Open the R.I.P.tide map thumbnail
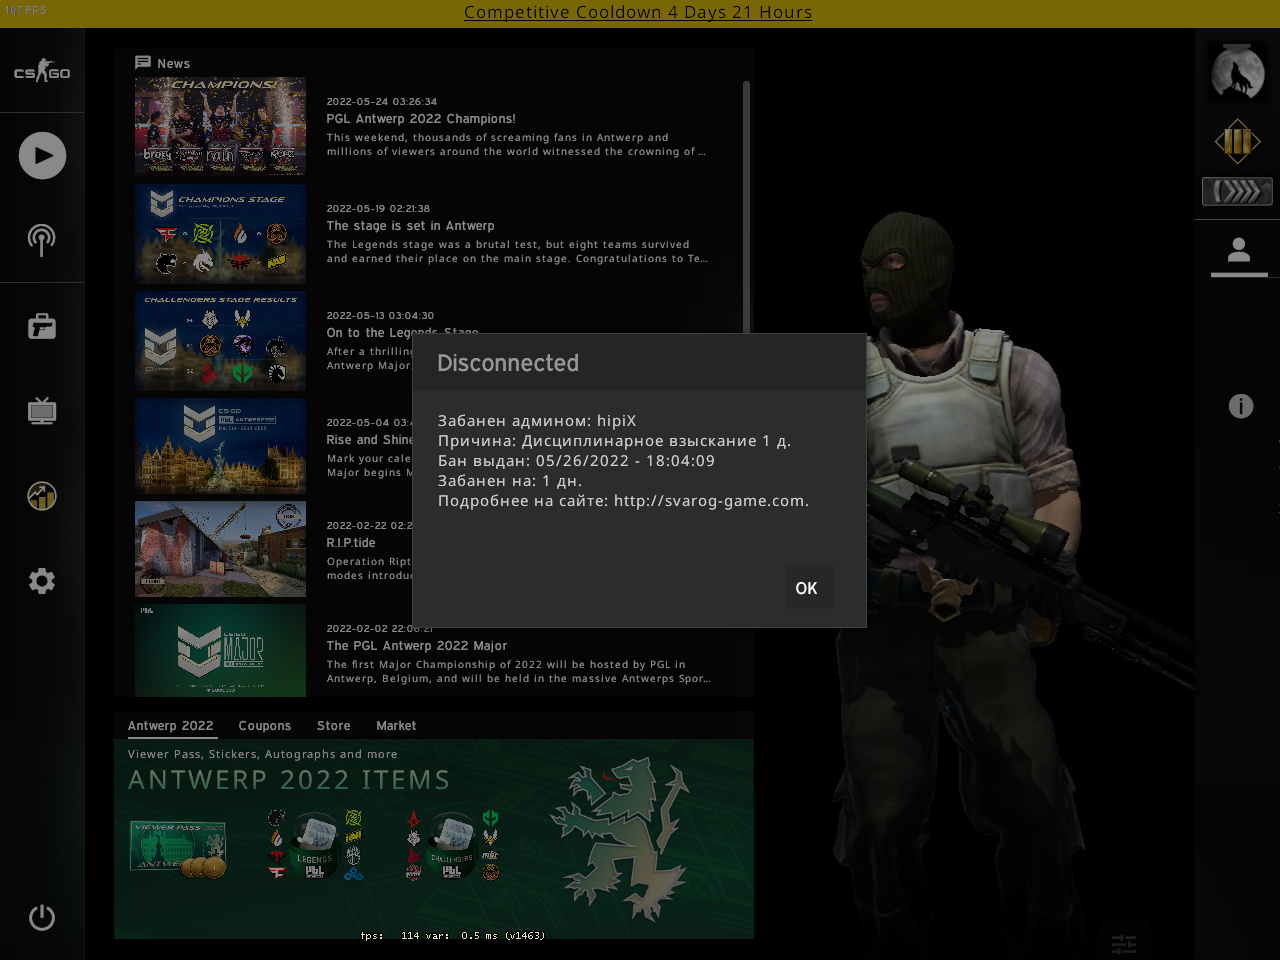 click(220, 549)
